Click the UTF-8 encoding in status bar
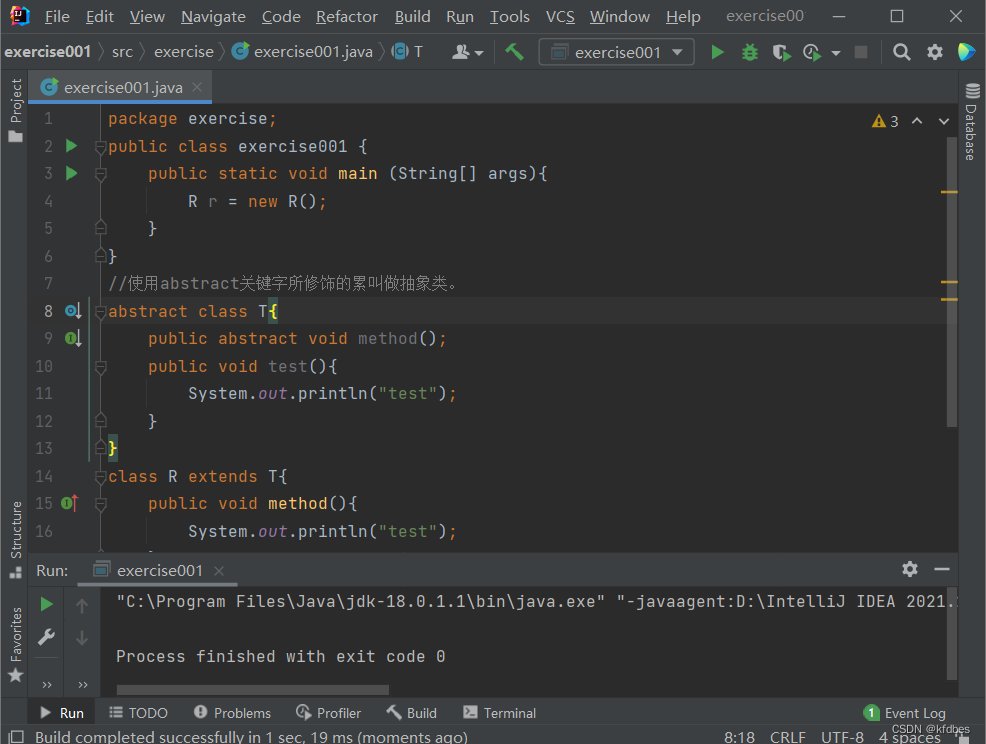 coord(842,737)
